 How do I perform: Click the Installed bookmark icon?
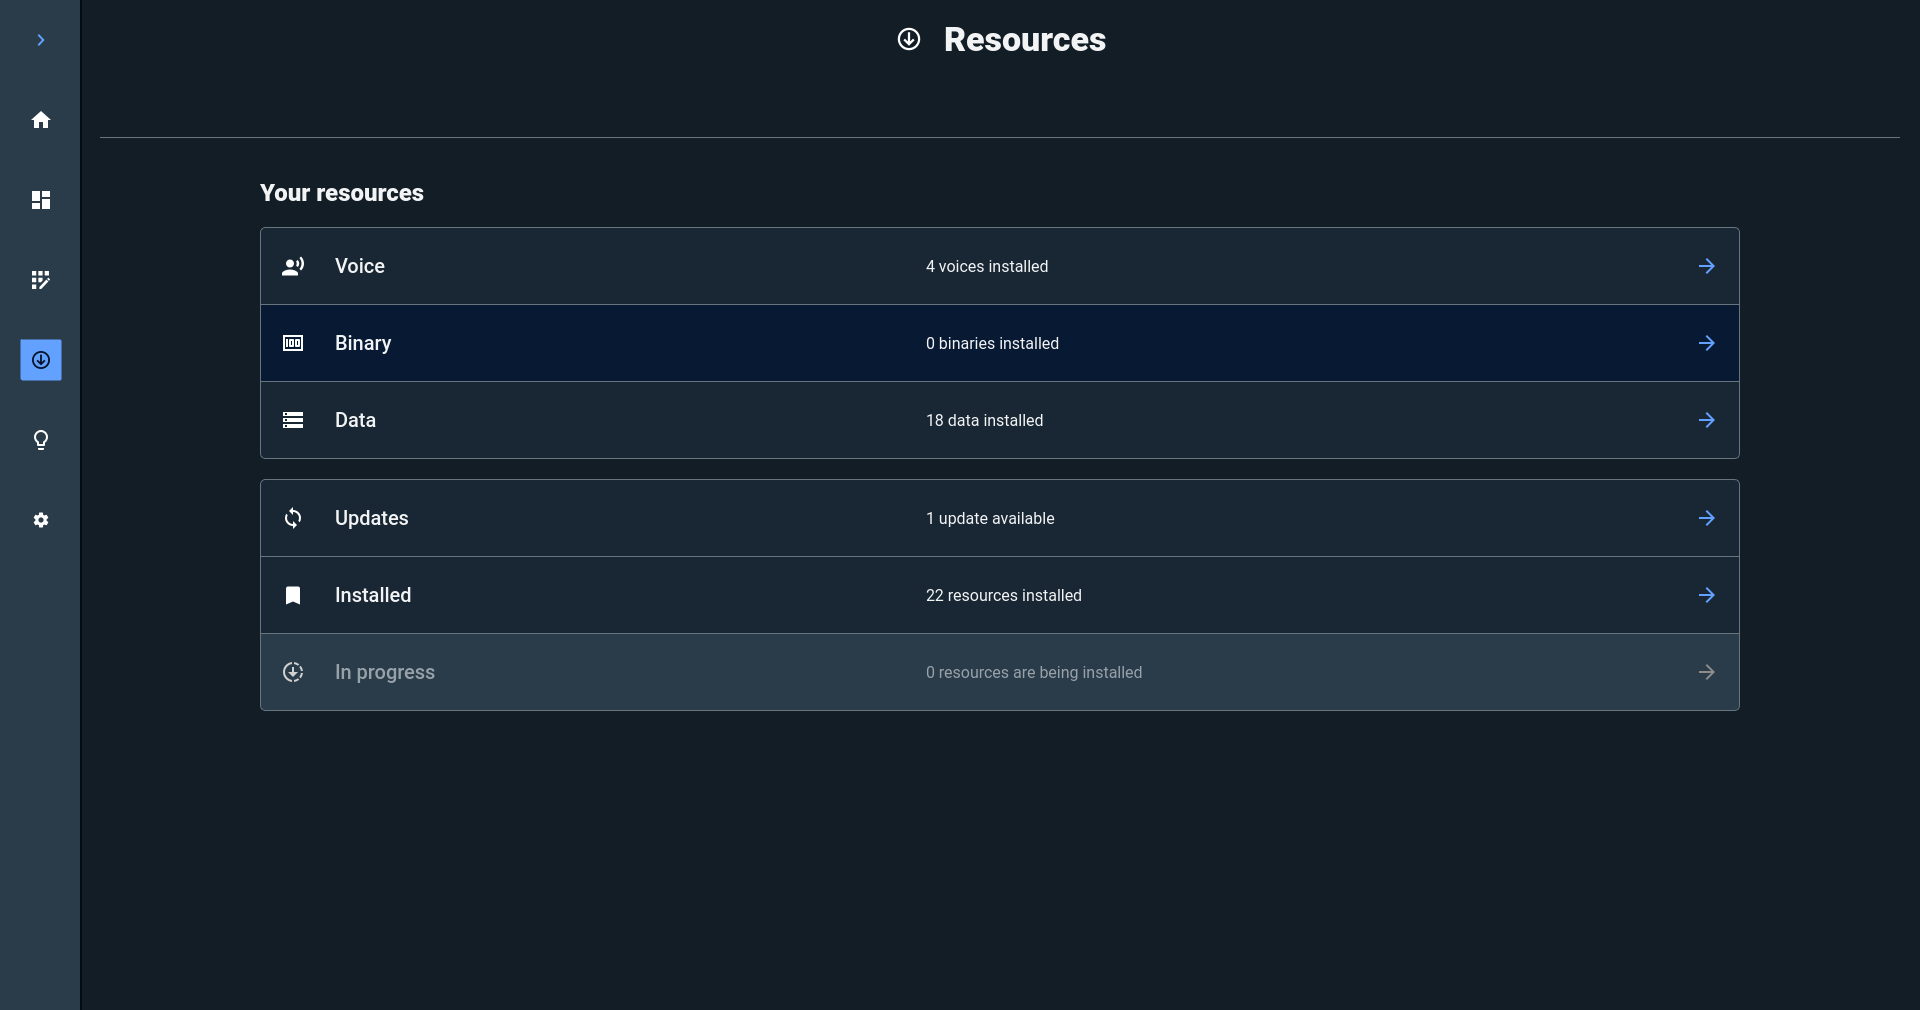click(x=293, y=595)
